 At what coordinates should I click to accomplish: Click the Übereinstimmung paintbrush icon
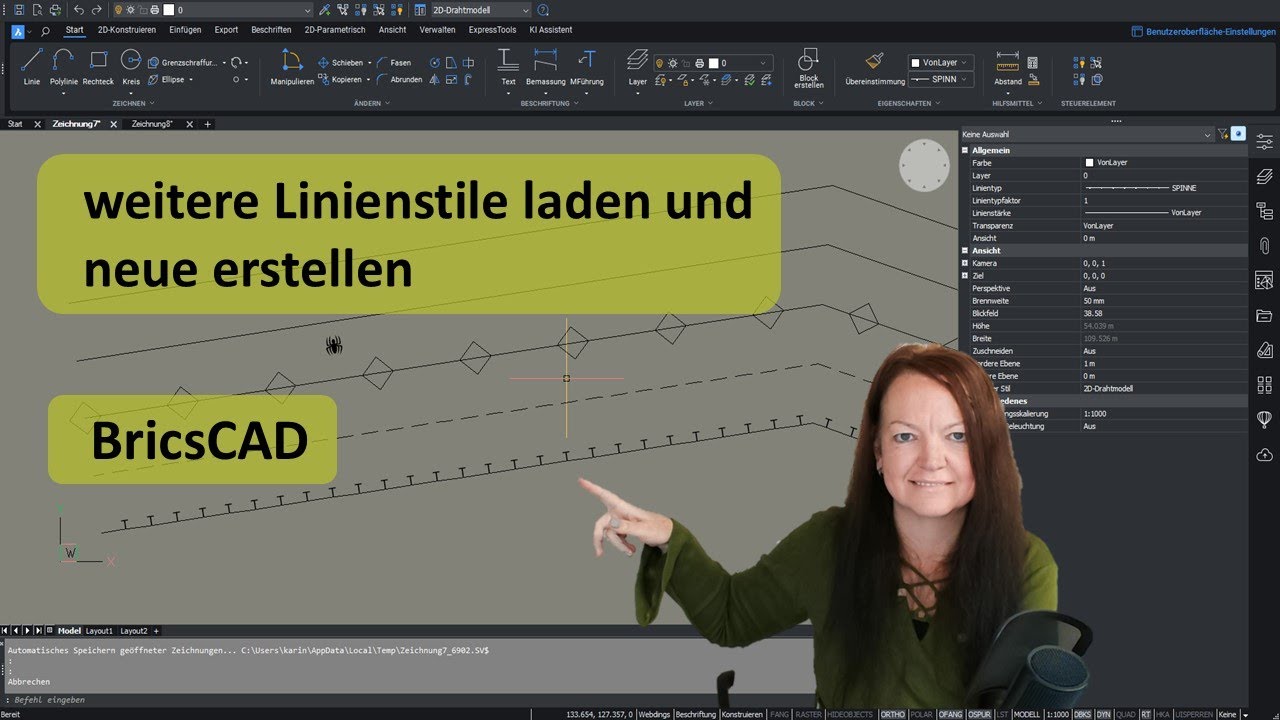click(x=875, y=62)
